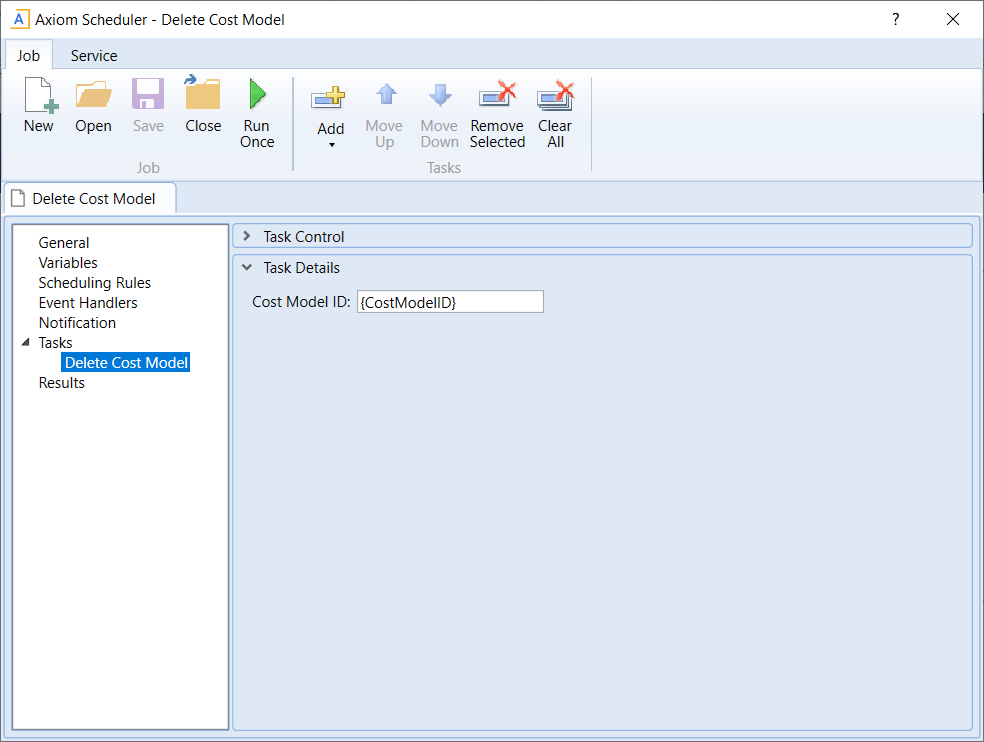This screenshot has width=984, height=742.
Task: Expand the Task Control section
Action: (x=247, y=236)
